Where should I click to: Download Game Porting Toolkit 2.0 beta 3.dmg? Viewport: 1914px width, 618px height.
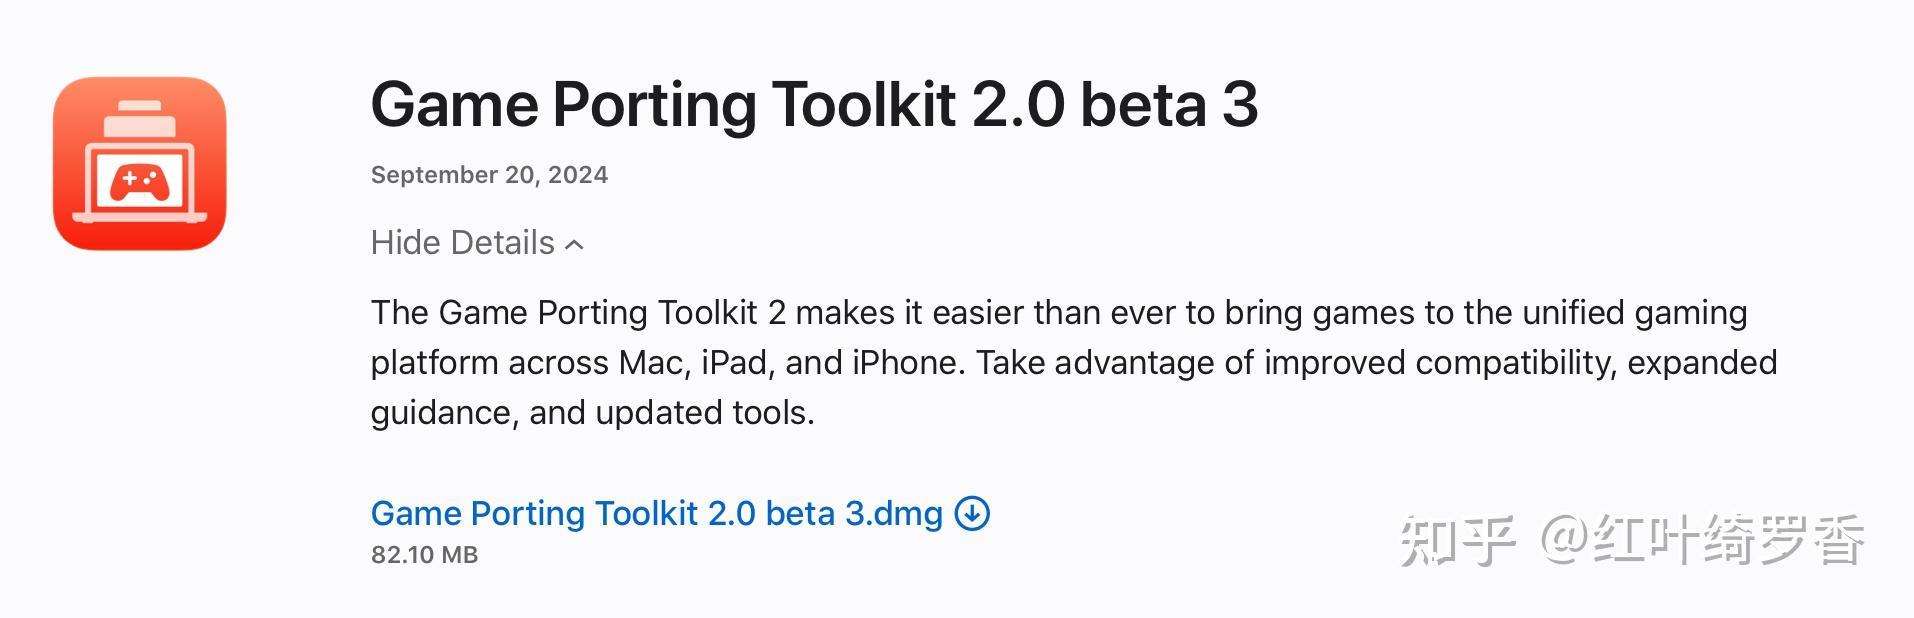tap(656, 513)
